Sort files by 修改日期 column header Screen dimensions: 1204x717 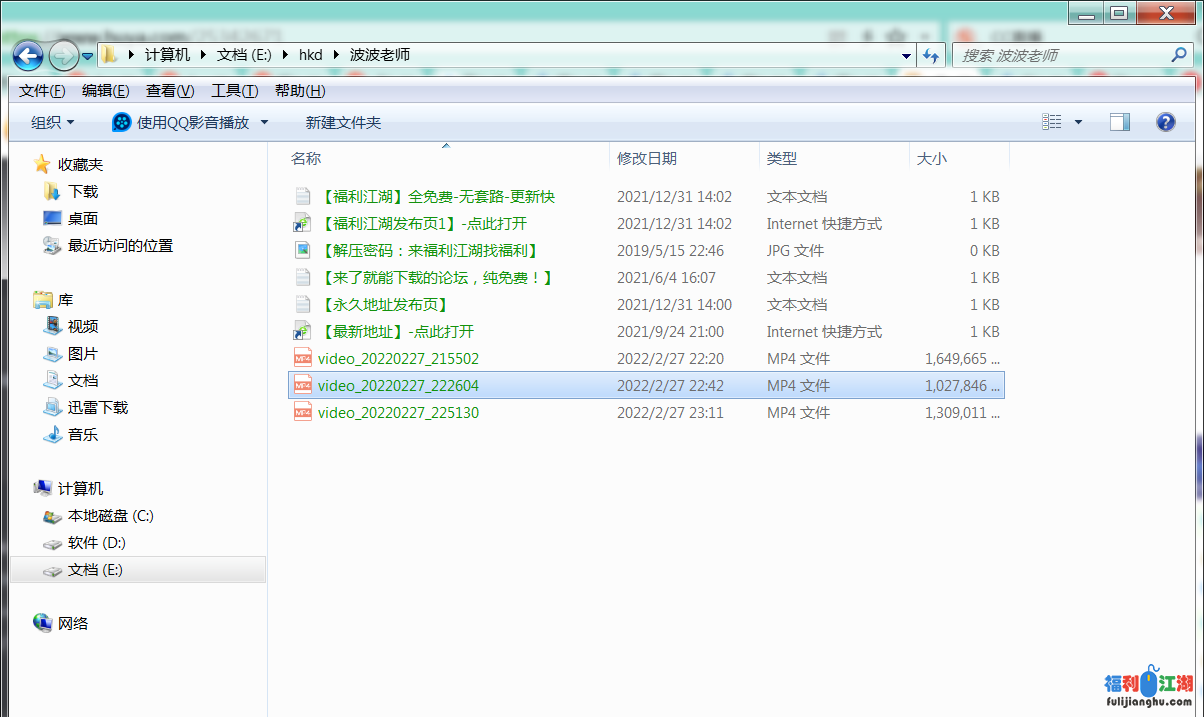coord(647,158)
